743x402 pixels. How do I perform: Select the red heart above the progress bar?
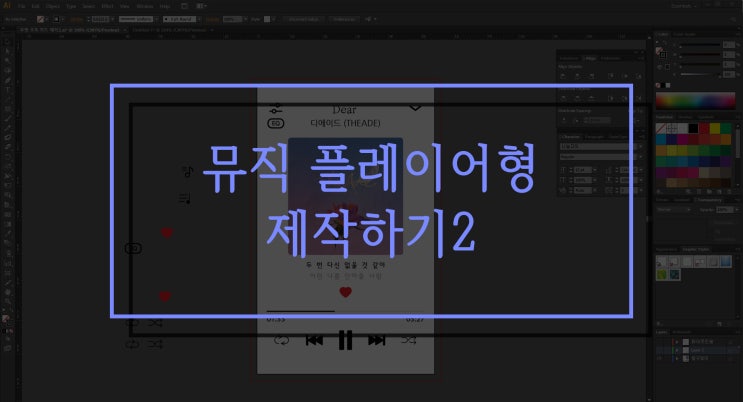click(345, 292)
